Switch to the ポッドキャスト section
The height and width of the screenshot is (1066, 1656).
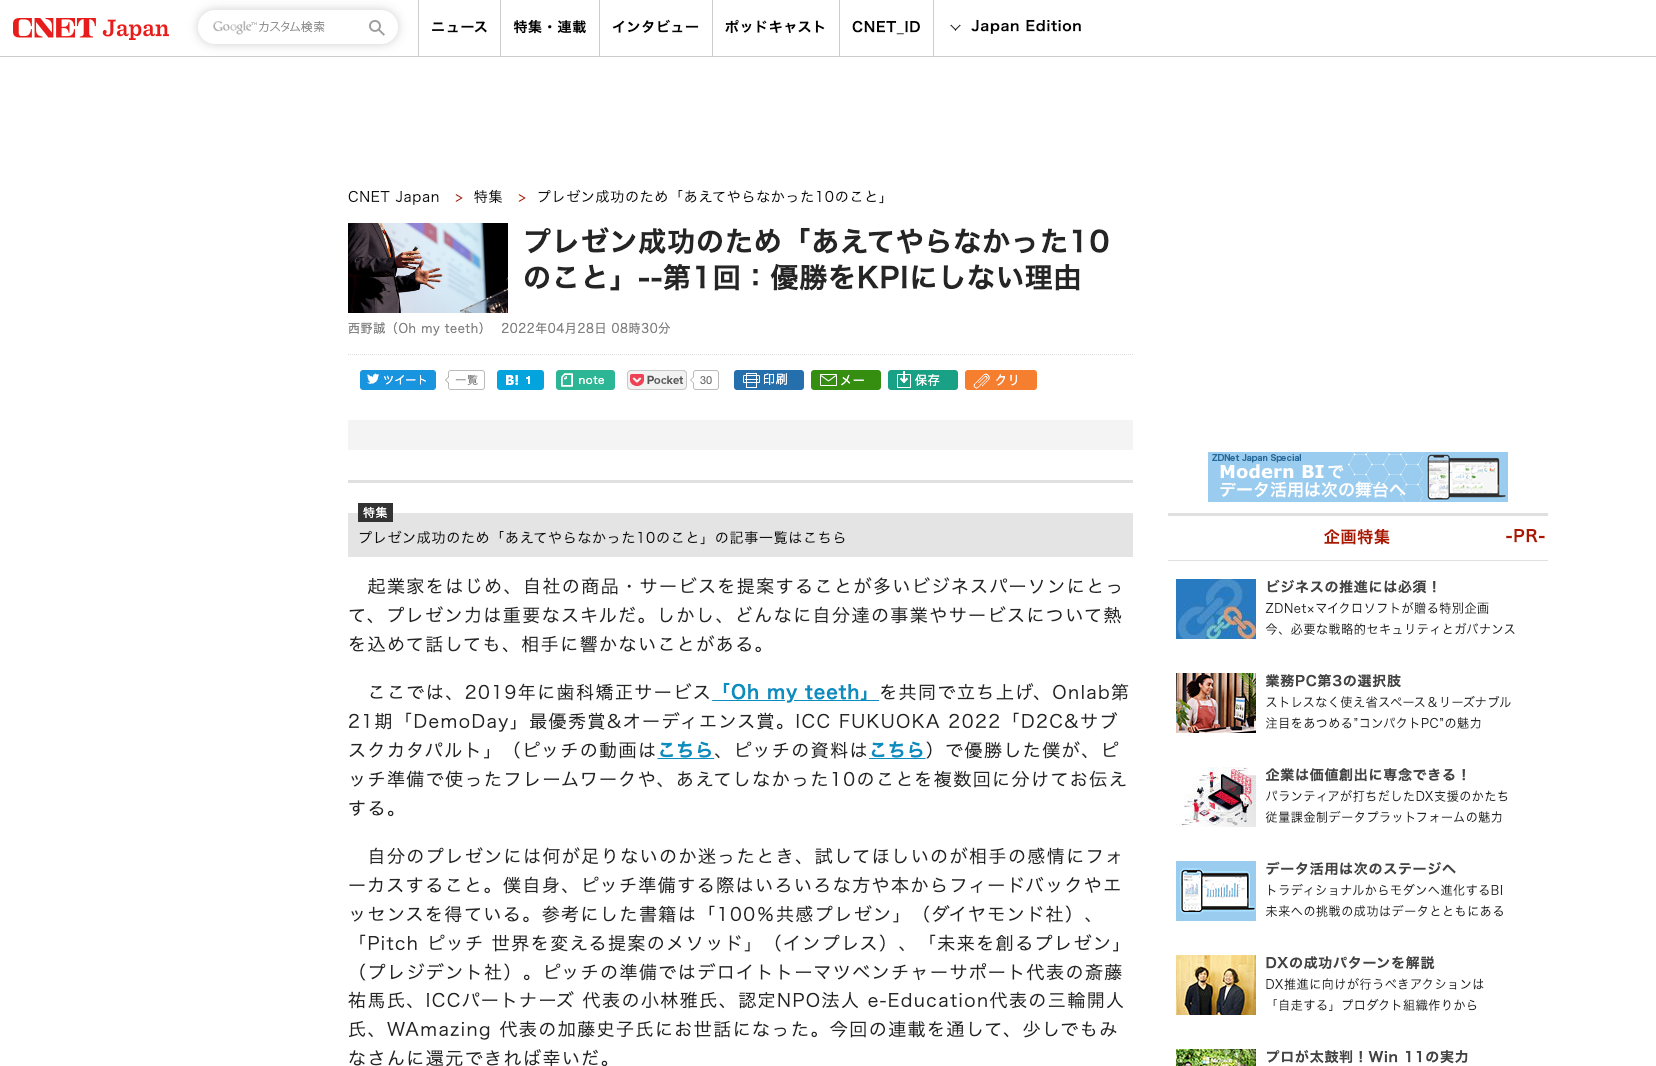[x=774, y=27]
